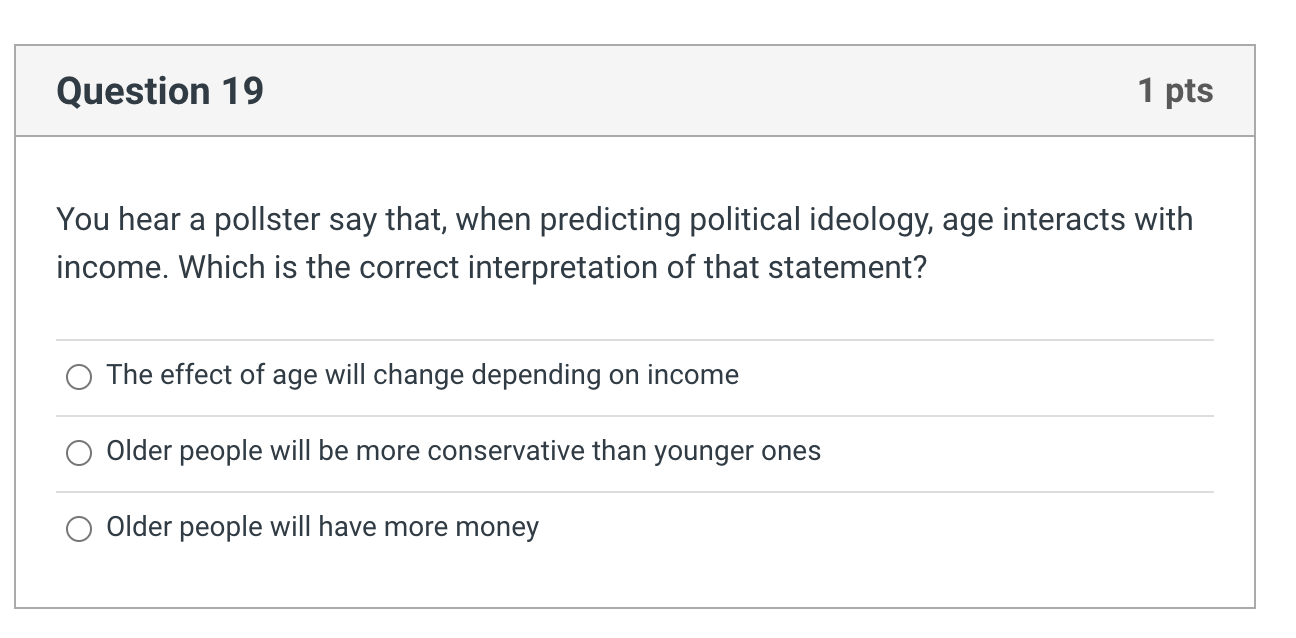This screenshot has width=1296, height=638.
Task: Click the '1 pts' point value label
Action: click(1175, 91)
